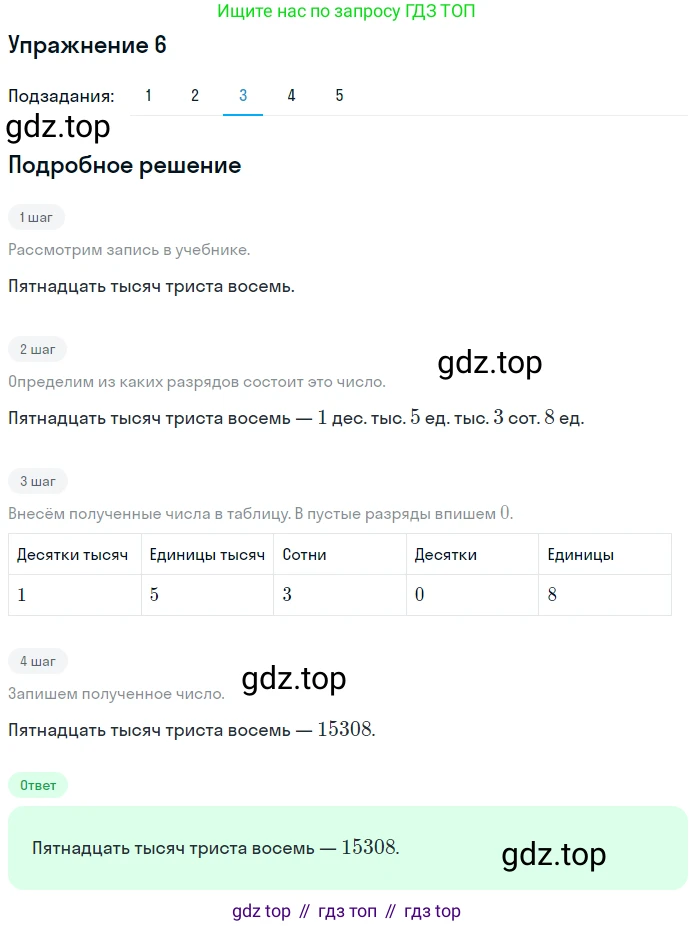695x926 pixels.
Task: Click the 'Упражнение 6' heading
Action: [87, 45]
